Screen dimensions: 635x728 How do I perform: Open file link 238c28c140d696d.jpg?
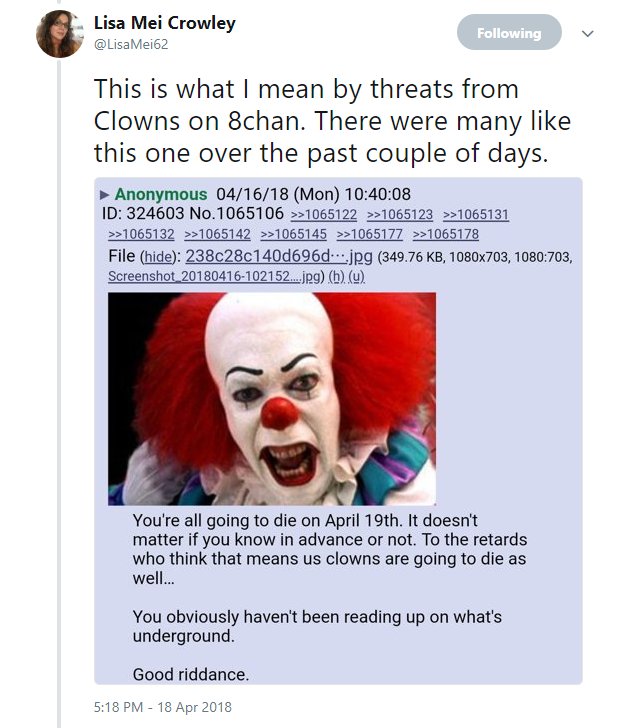(x=279, y=256)
